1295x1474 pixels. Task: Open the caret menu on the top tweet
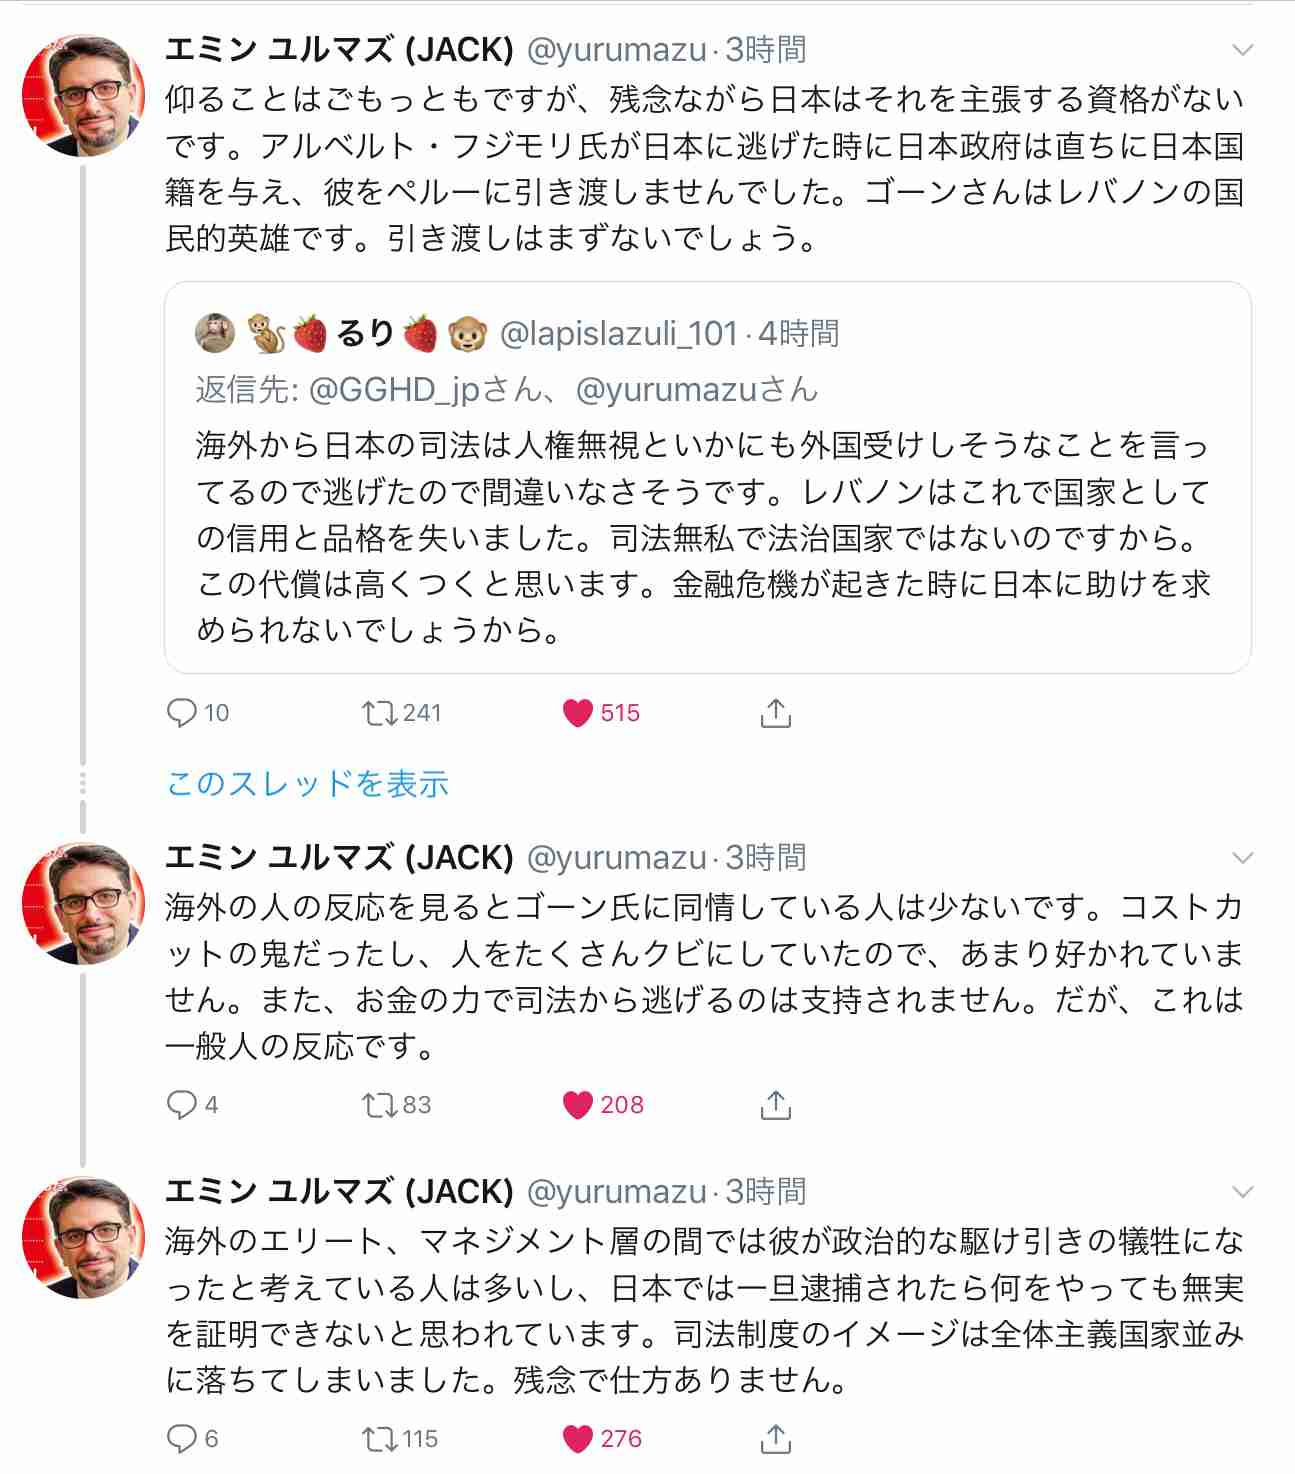point(1243,47)
